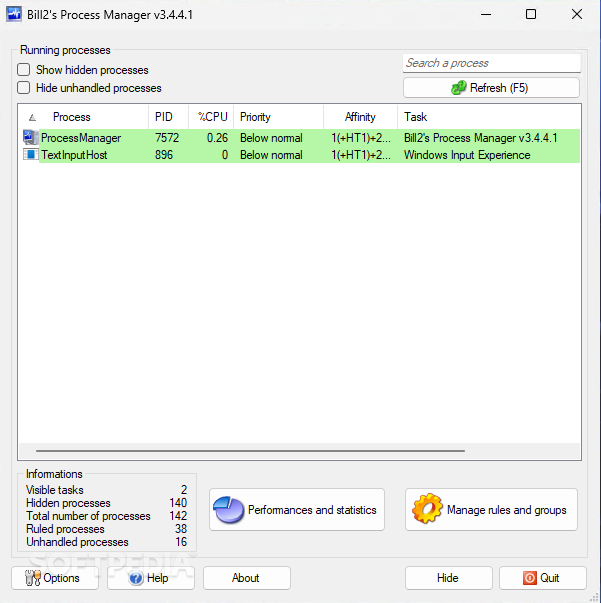Click the blue Help question mark icon

pos(136,578)
